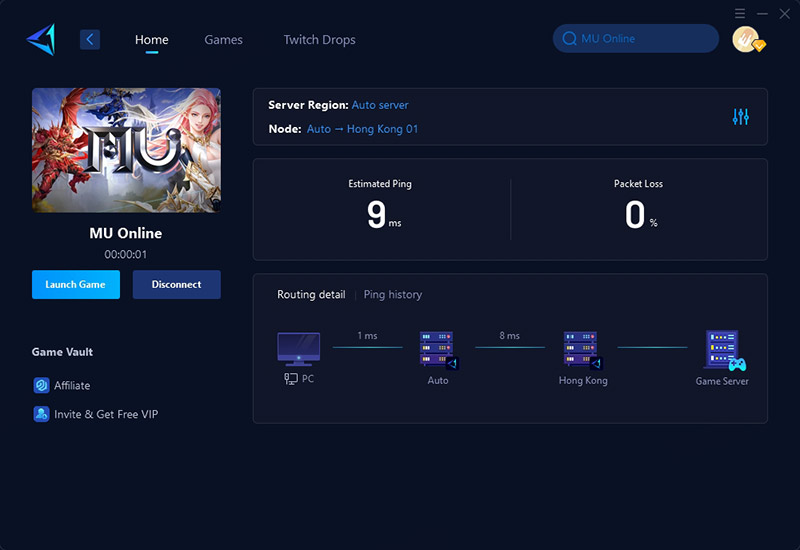
Task: Open the Affiliate link
Action: click(x=72, y=386)
